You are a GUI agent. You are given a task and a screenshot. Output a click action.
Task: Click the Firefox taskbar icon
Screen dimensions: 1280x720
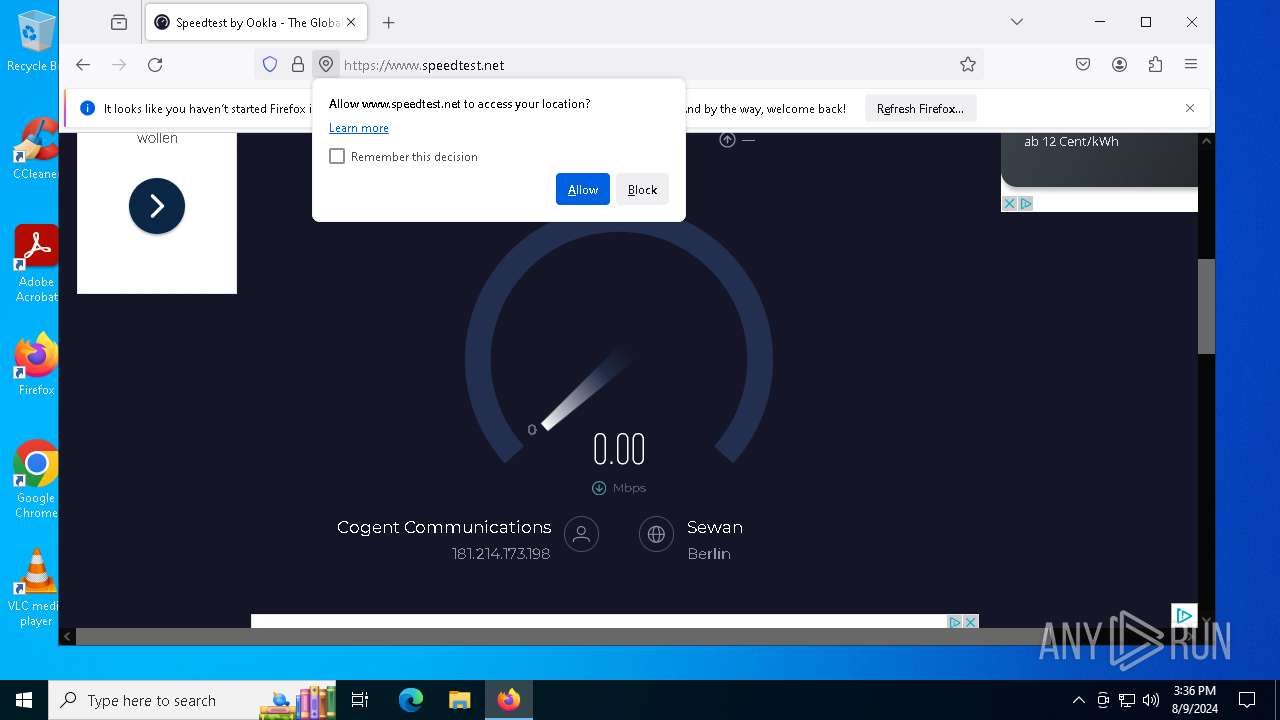point(509,700)
